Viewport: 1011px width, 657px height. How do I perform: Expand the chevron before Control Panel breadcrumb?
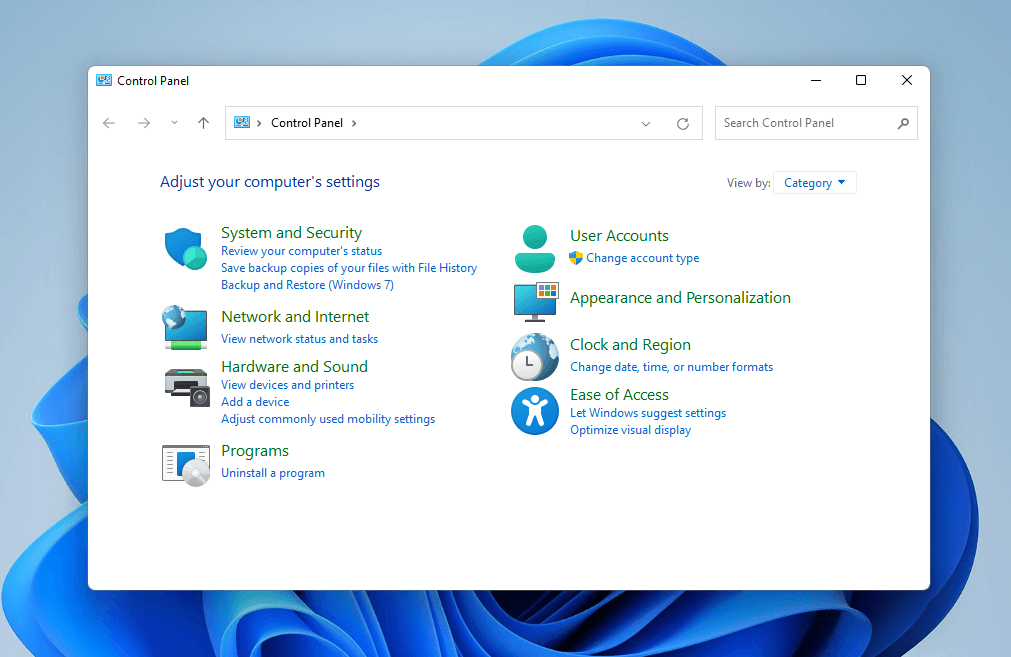pyautogui.click(x=259, y=123)
